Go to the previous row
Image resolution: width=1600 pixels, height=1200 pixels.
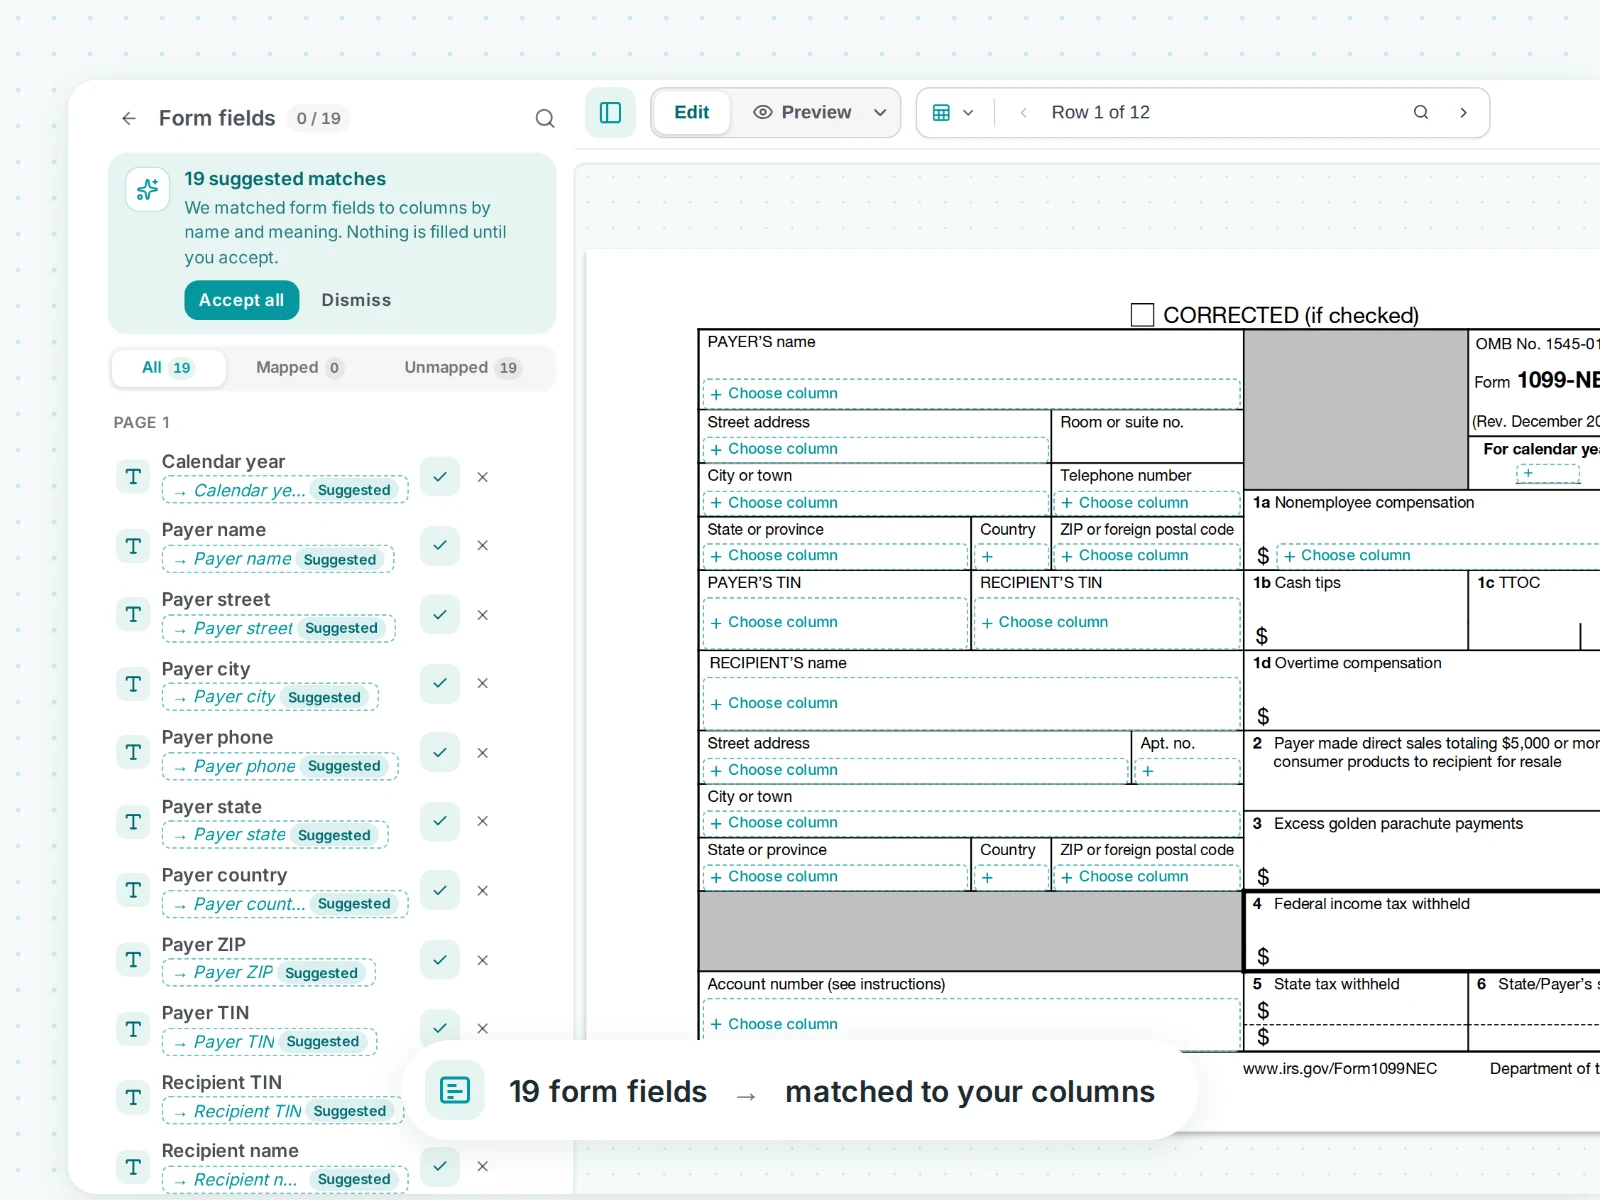click(x=1023, y=112)
